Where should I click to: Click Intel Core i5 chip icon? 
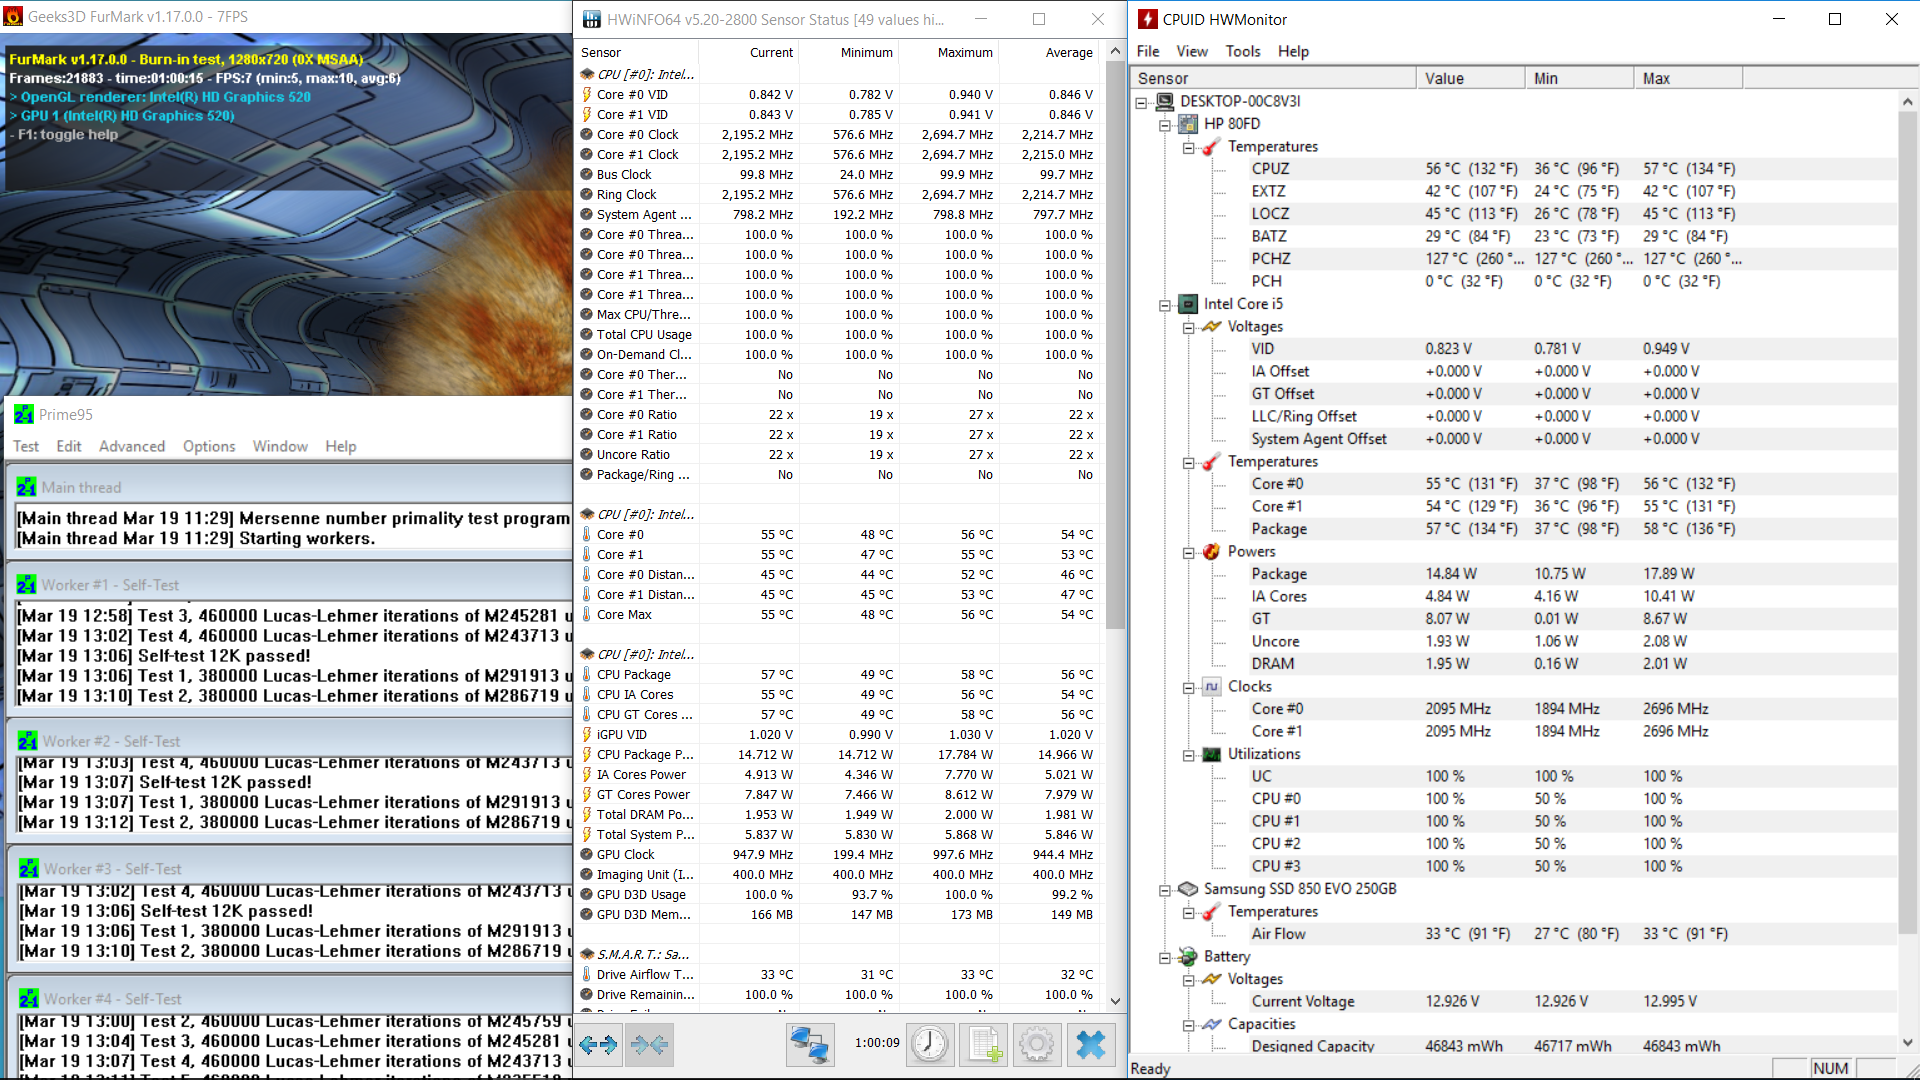(1188, 304)
